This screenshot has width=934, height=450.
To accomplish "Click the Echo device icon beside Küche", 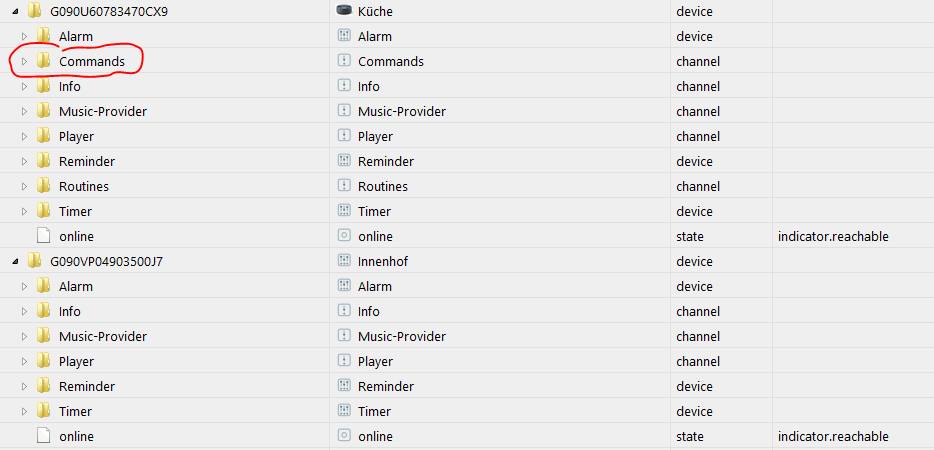I will [344, 11].
